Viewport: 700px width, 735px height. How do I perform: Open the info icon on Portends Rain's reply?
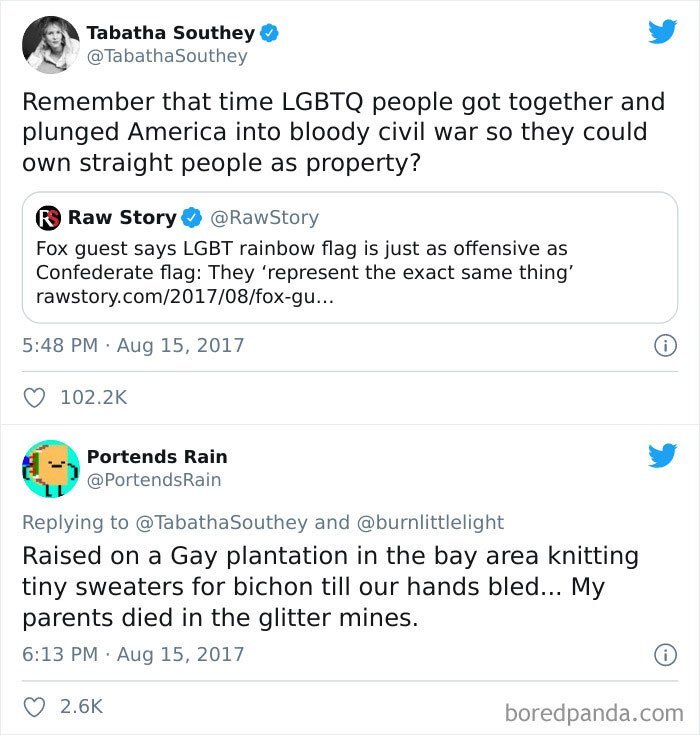[665, 655]
